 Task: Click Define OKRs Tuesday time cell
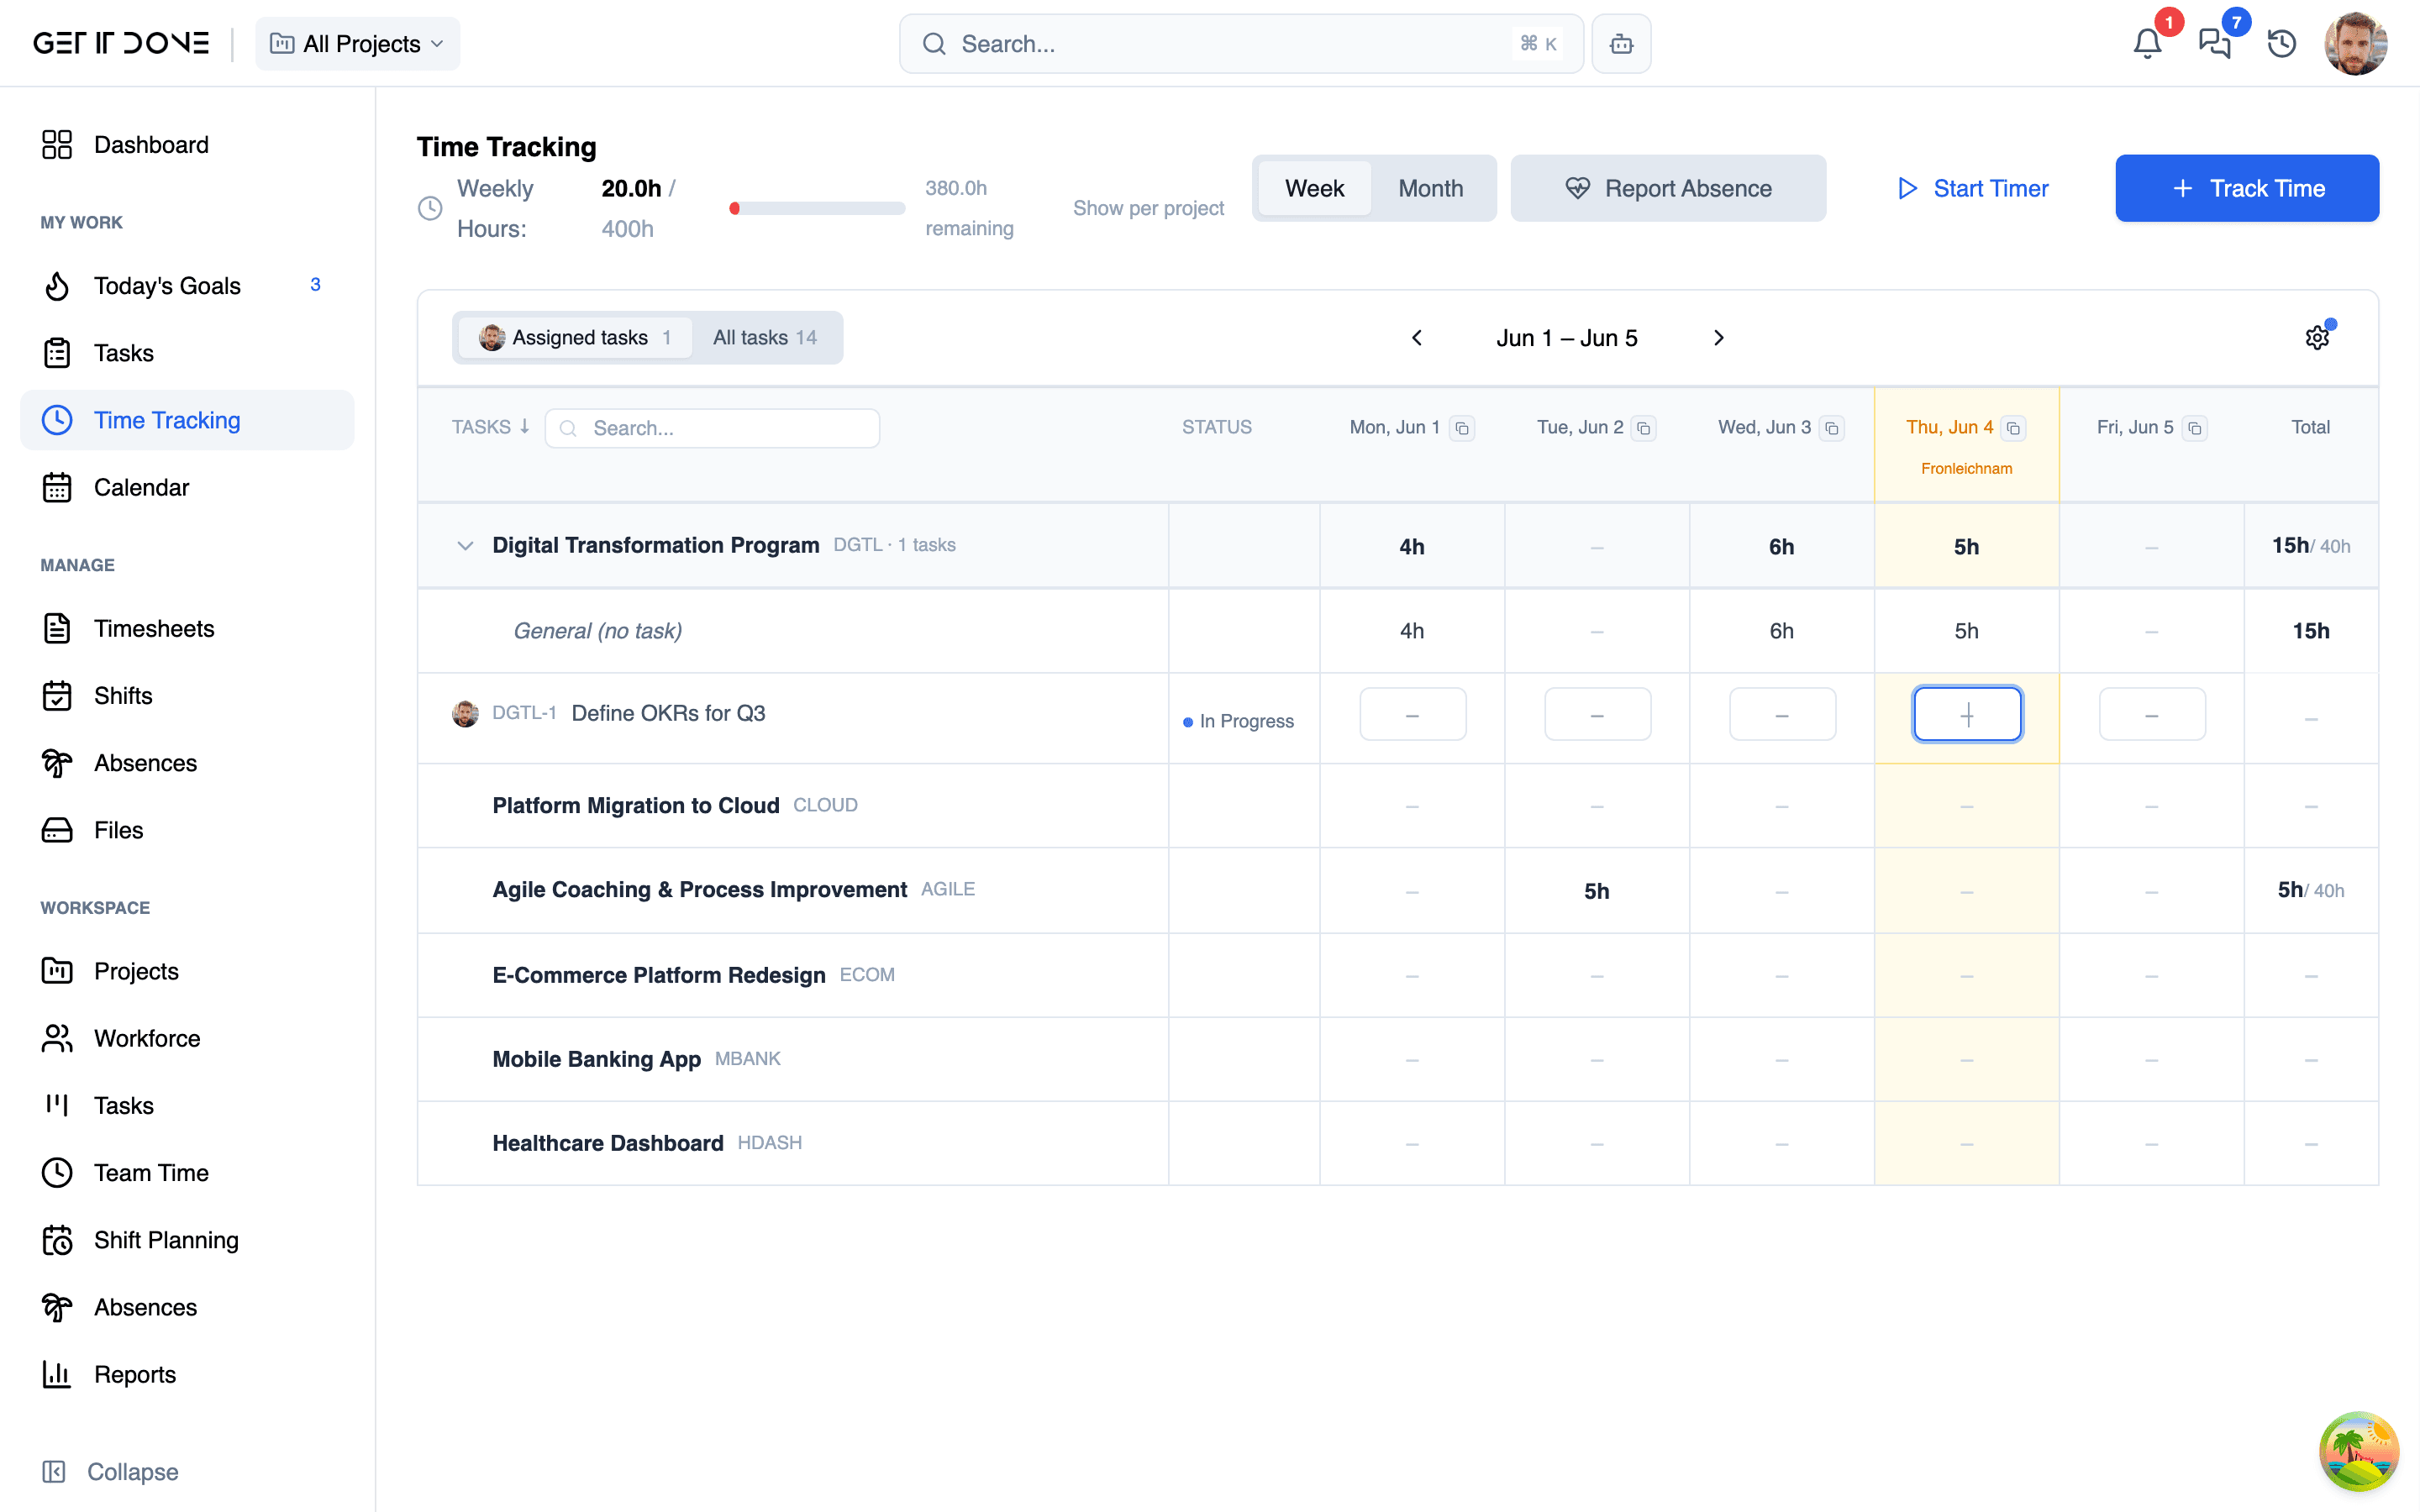click(1597, 714)
